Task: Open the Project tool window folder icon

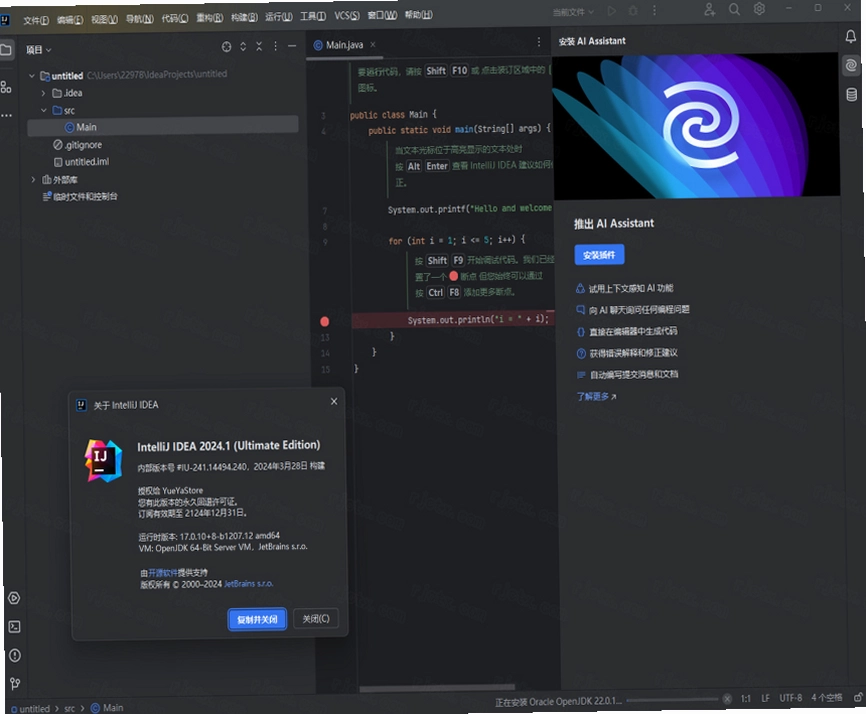Action: [x=6, y=50]
